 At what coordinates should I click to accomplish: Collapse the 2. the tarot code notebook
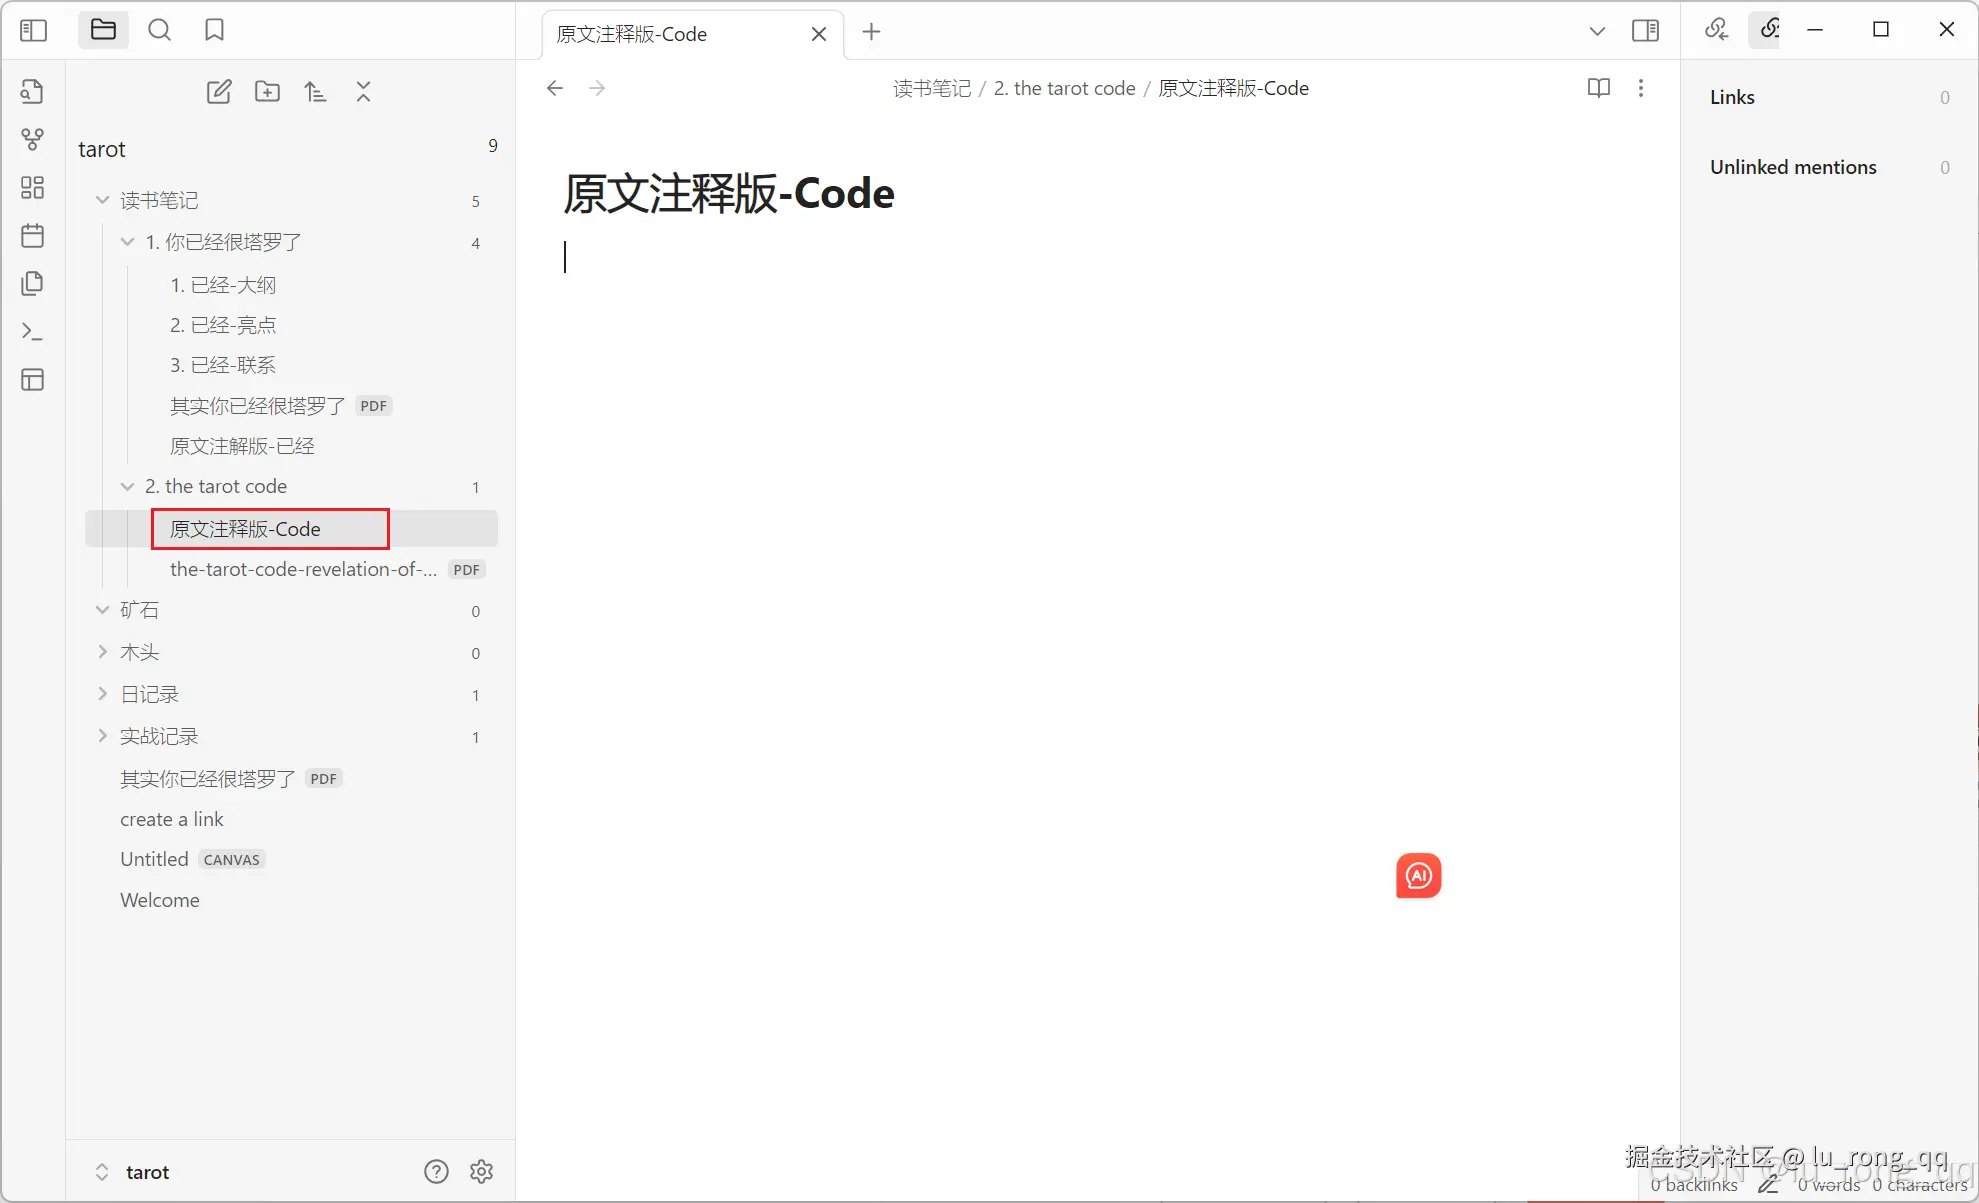coord(127,486)
